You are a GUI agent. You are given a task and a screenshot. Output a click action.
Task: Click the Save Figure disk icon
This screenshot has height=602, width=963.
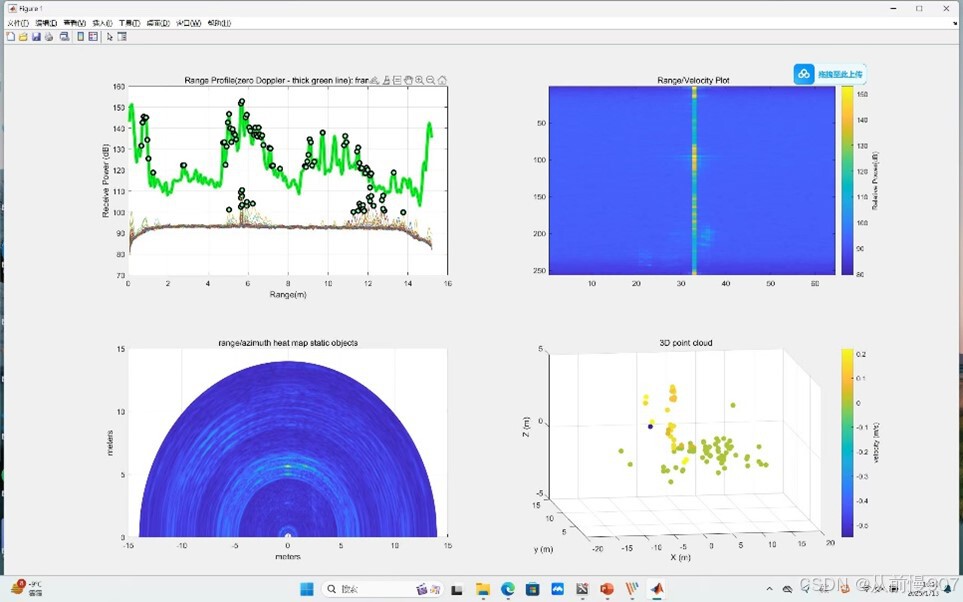(36, 37)
